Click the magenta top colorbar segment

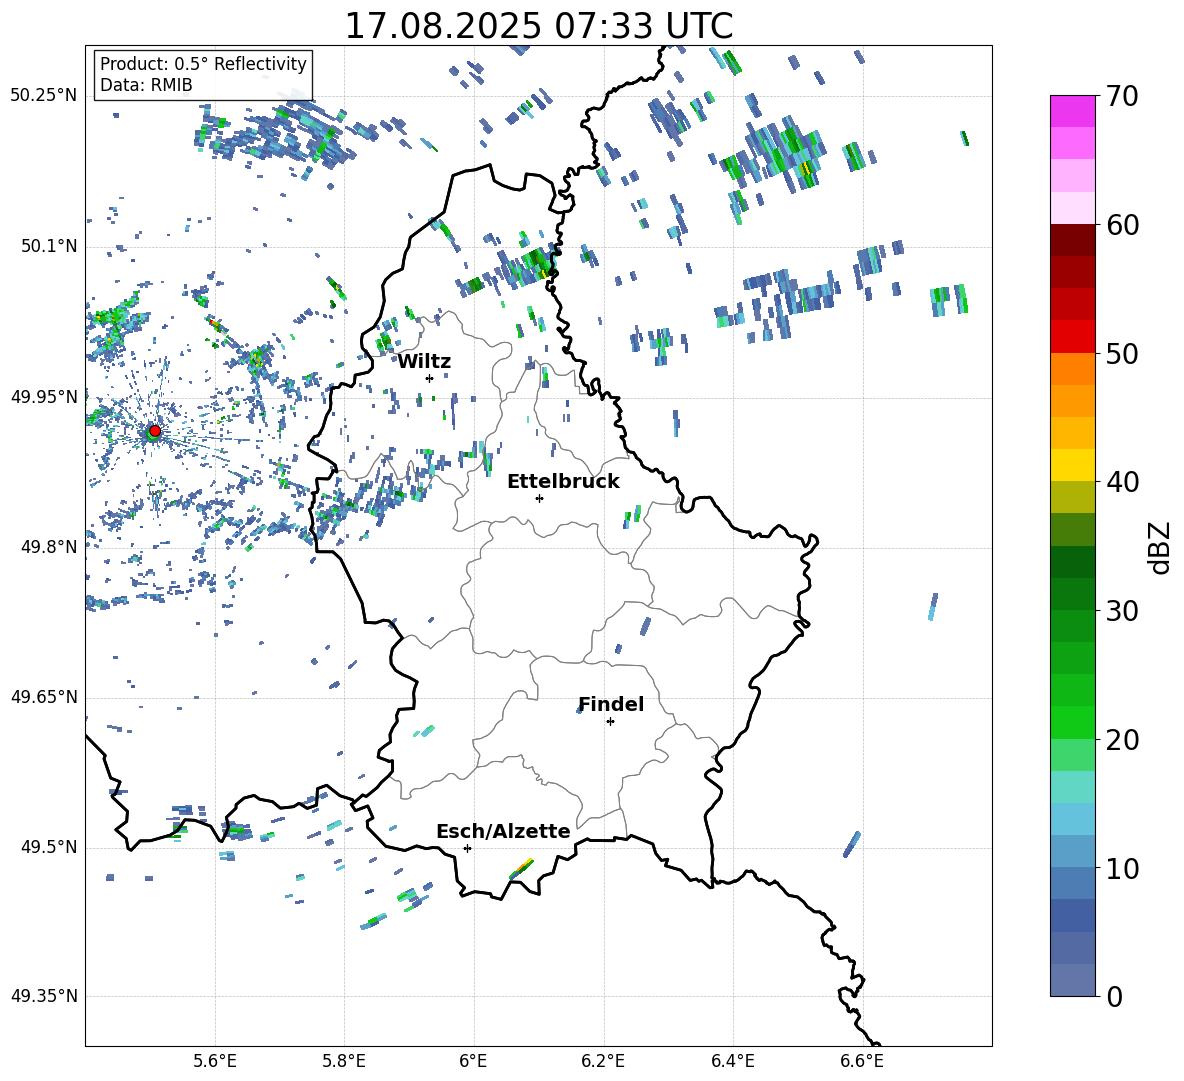pyautogui.click(x=1072, y=111)
